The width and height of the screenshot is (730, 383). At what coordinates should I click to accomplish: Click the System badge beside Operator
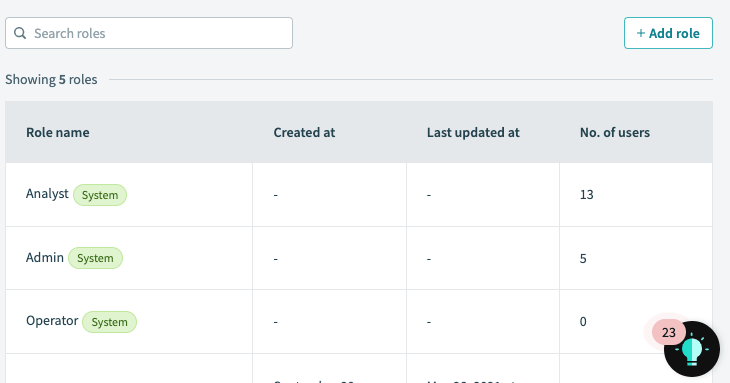(x=109, y=322)
